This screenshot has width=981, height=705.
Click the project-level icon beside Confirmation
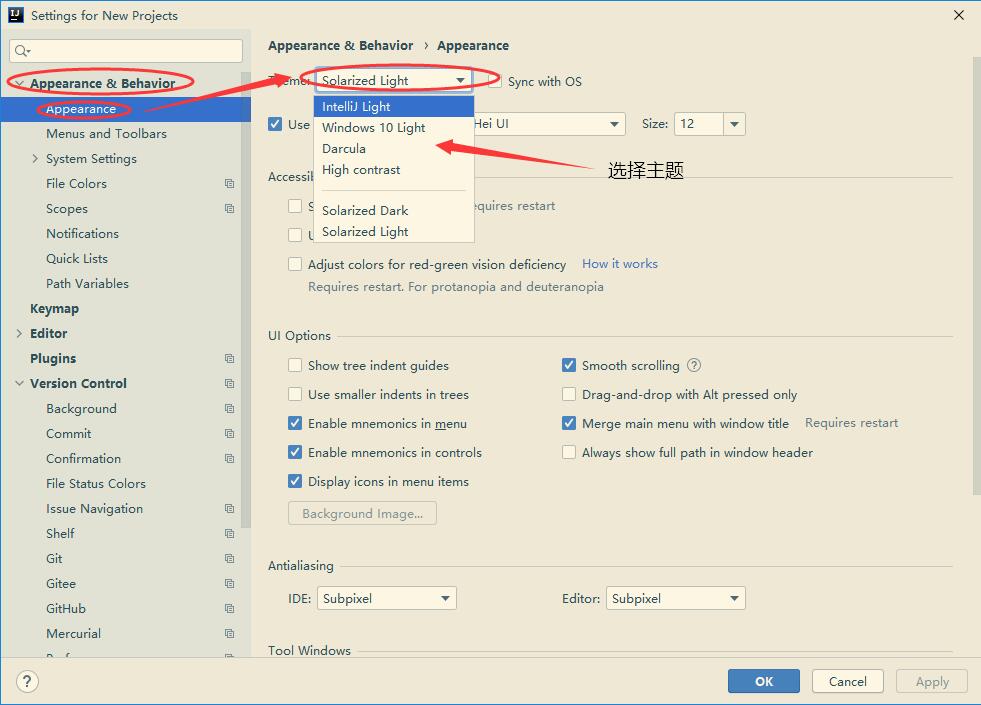tap(230, 459)
